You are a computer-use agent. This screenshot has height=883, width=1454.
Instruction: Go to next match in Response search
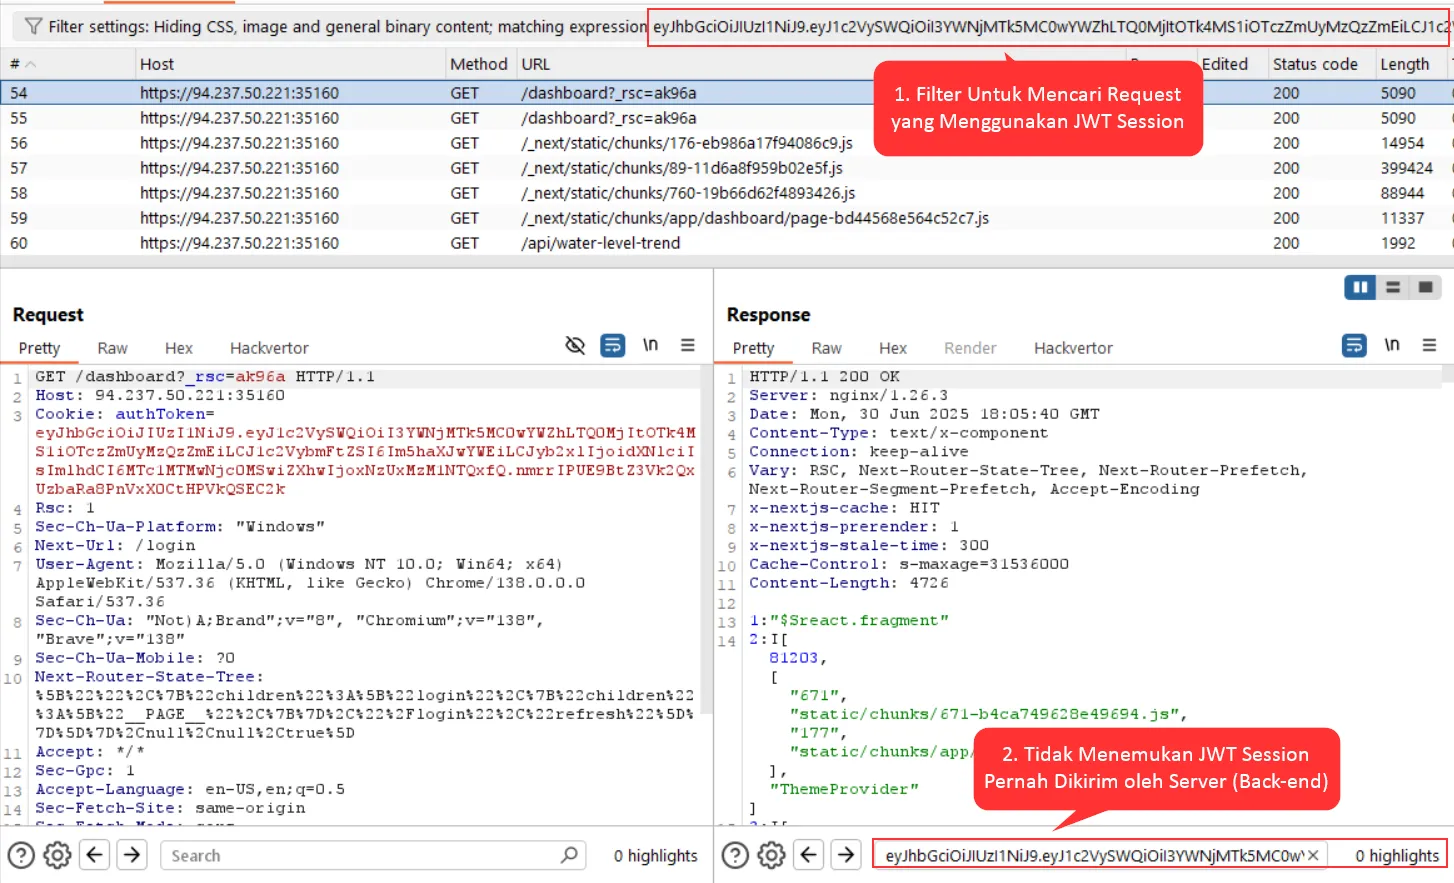click(846, 855)
